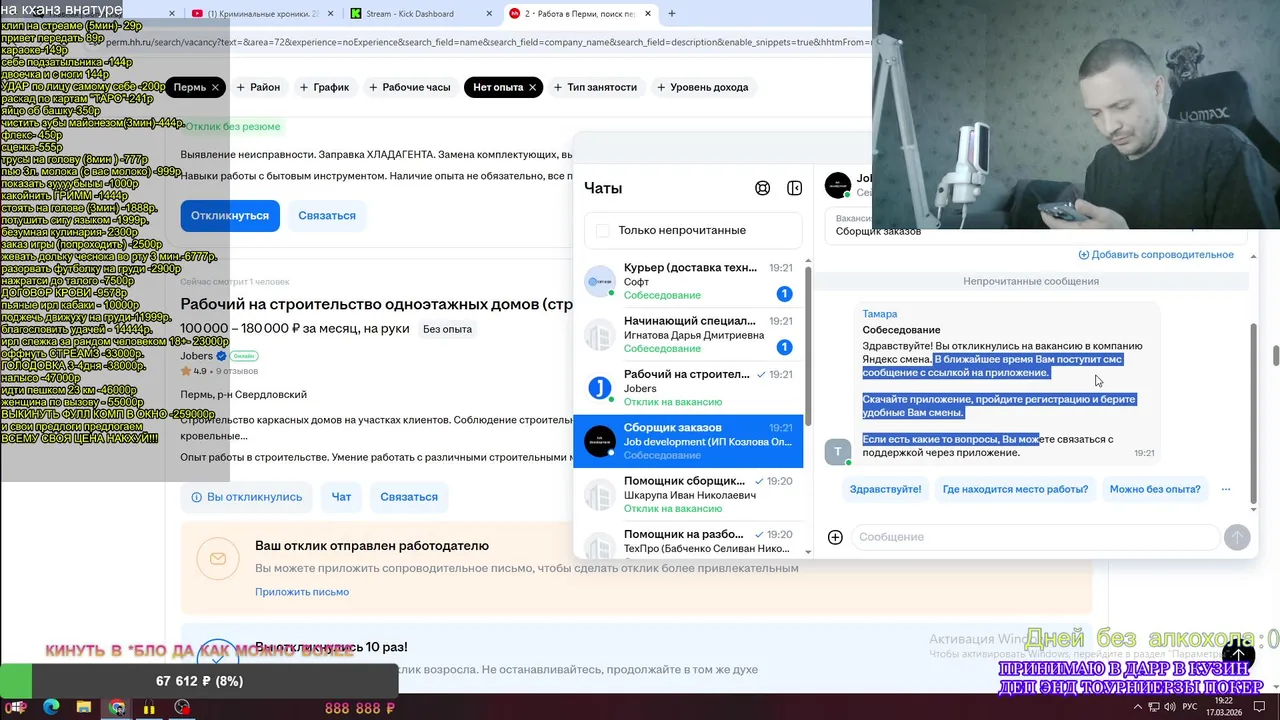Open the Район filter dropdown

[x=257, y=87]
